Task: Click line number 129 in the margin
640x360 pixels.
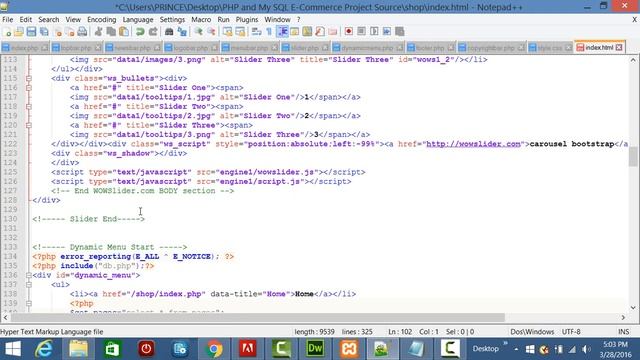Action: (x=10, y=210)
